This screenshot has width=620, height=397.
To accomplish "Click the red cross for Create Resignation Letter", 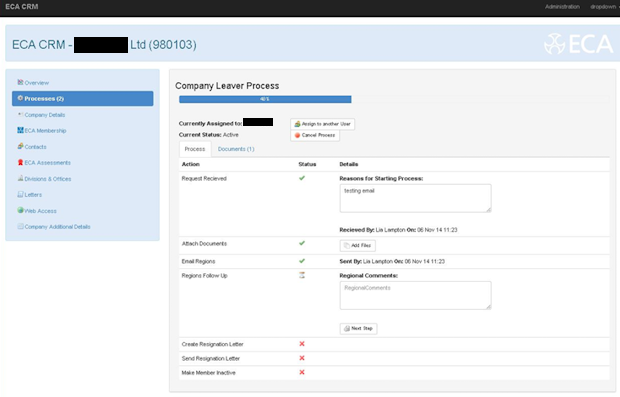I will (302, 344).
